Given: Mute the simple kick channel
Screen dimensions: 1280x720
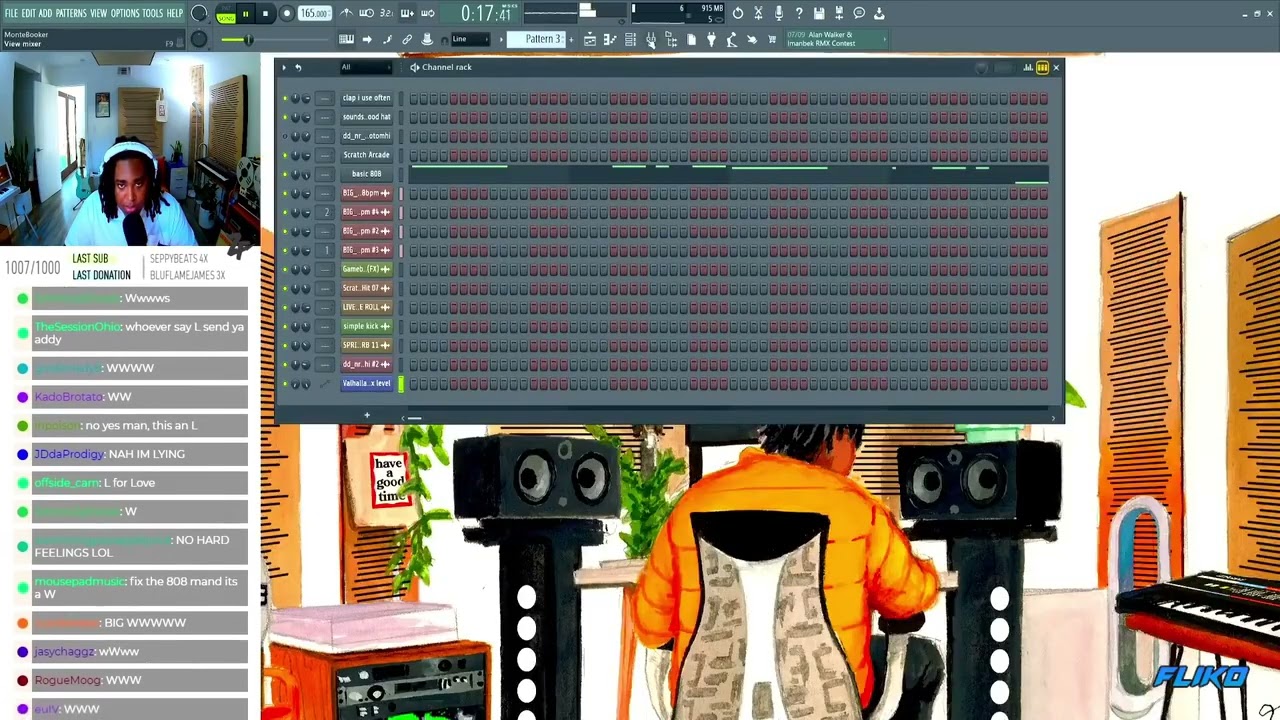Looking at the screenshot, I should click(285, 326).
